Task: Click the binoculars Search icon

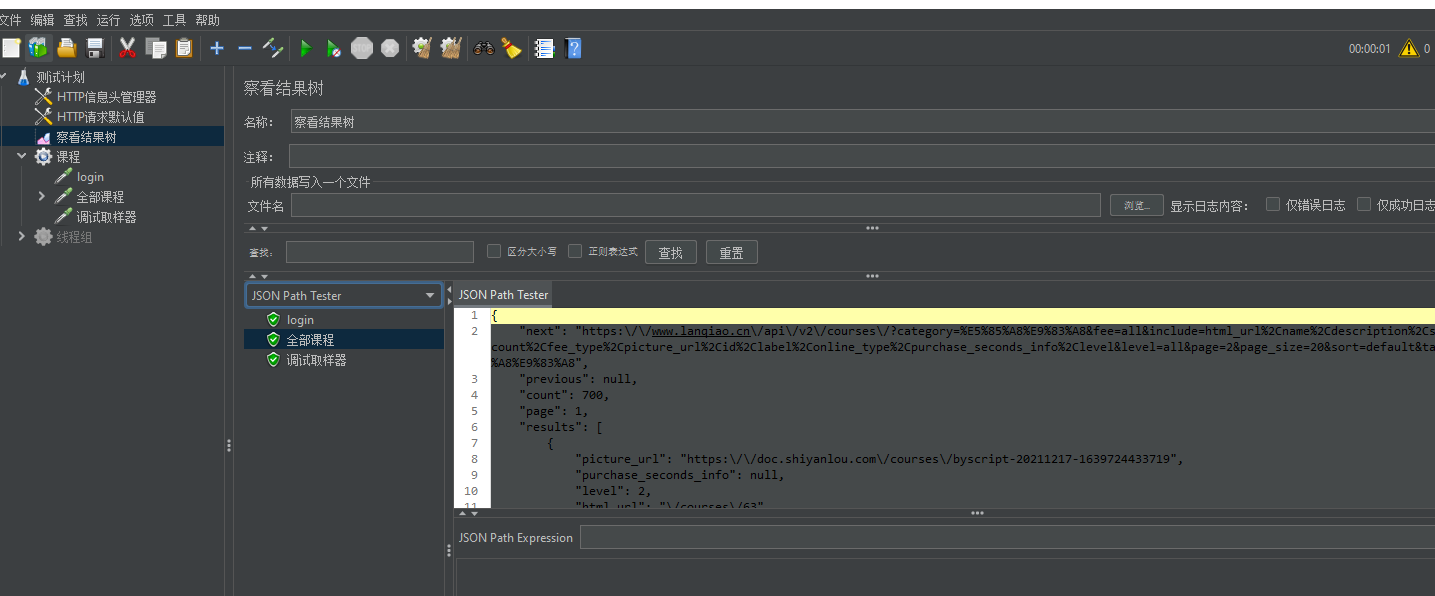Action: point(484,47)
